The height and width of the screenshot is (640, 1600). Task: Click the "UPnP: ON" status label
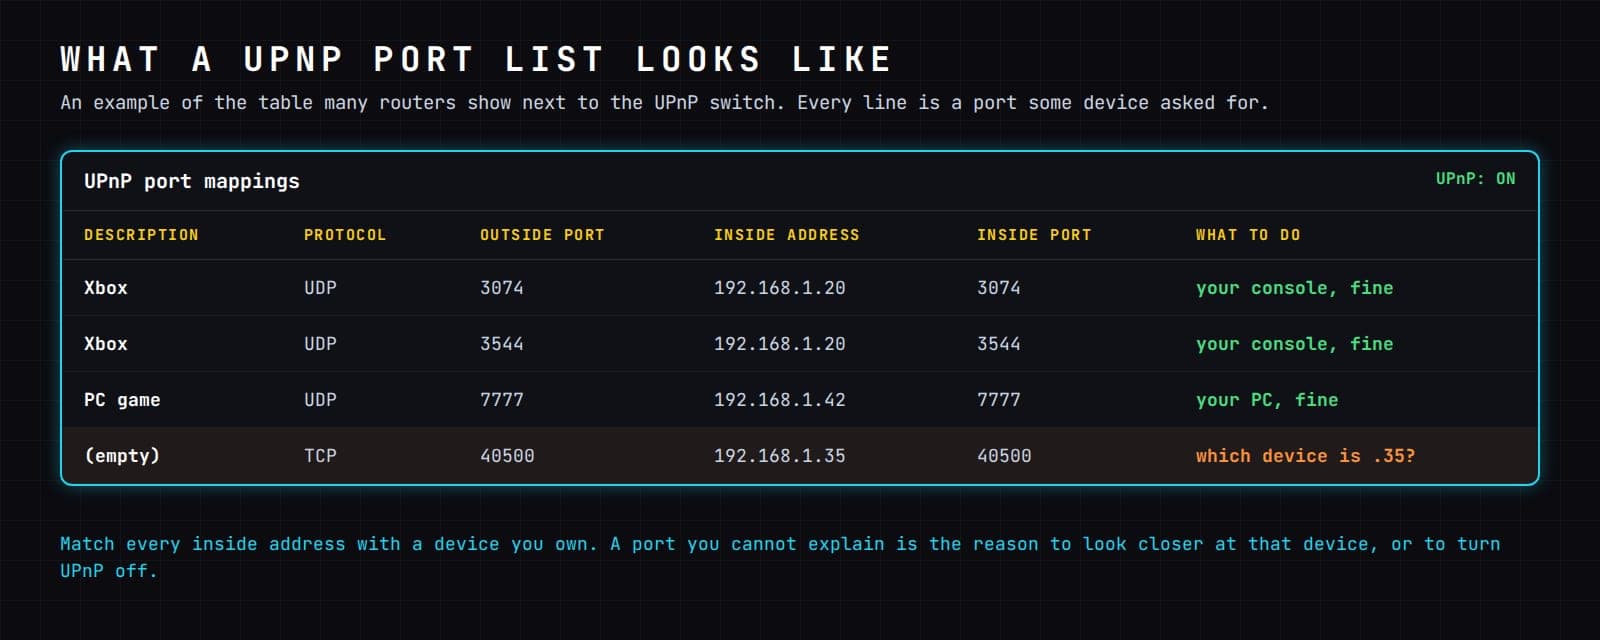point(1475,179)
